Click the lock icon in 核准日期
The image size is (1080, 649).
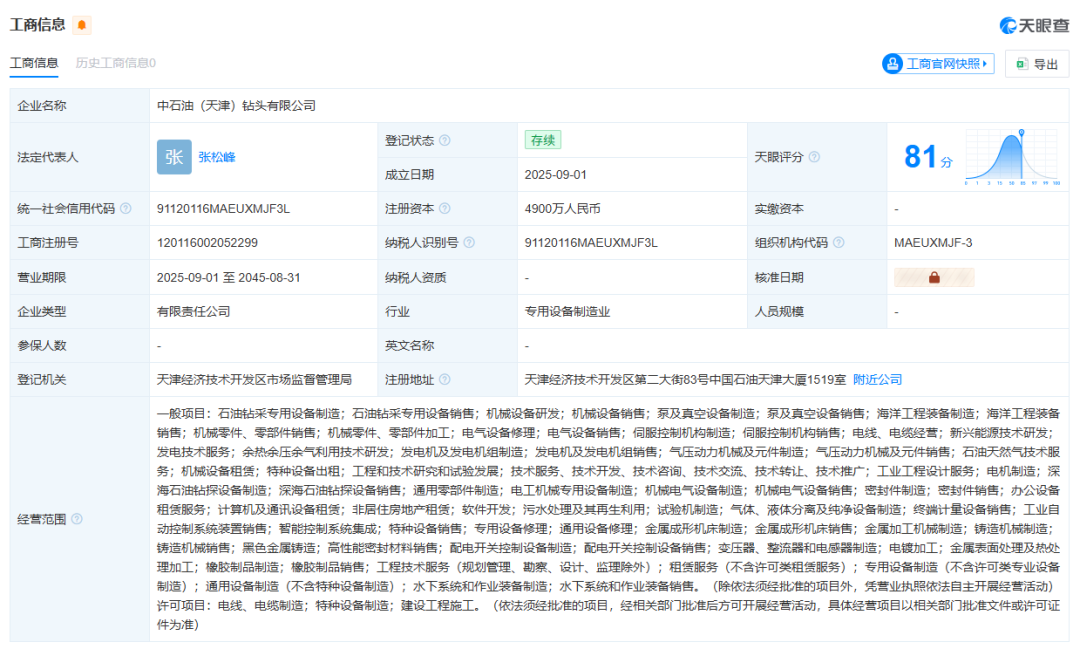pyautogui.click(x=934, y=277)
